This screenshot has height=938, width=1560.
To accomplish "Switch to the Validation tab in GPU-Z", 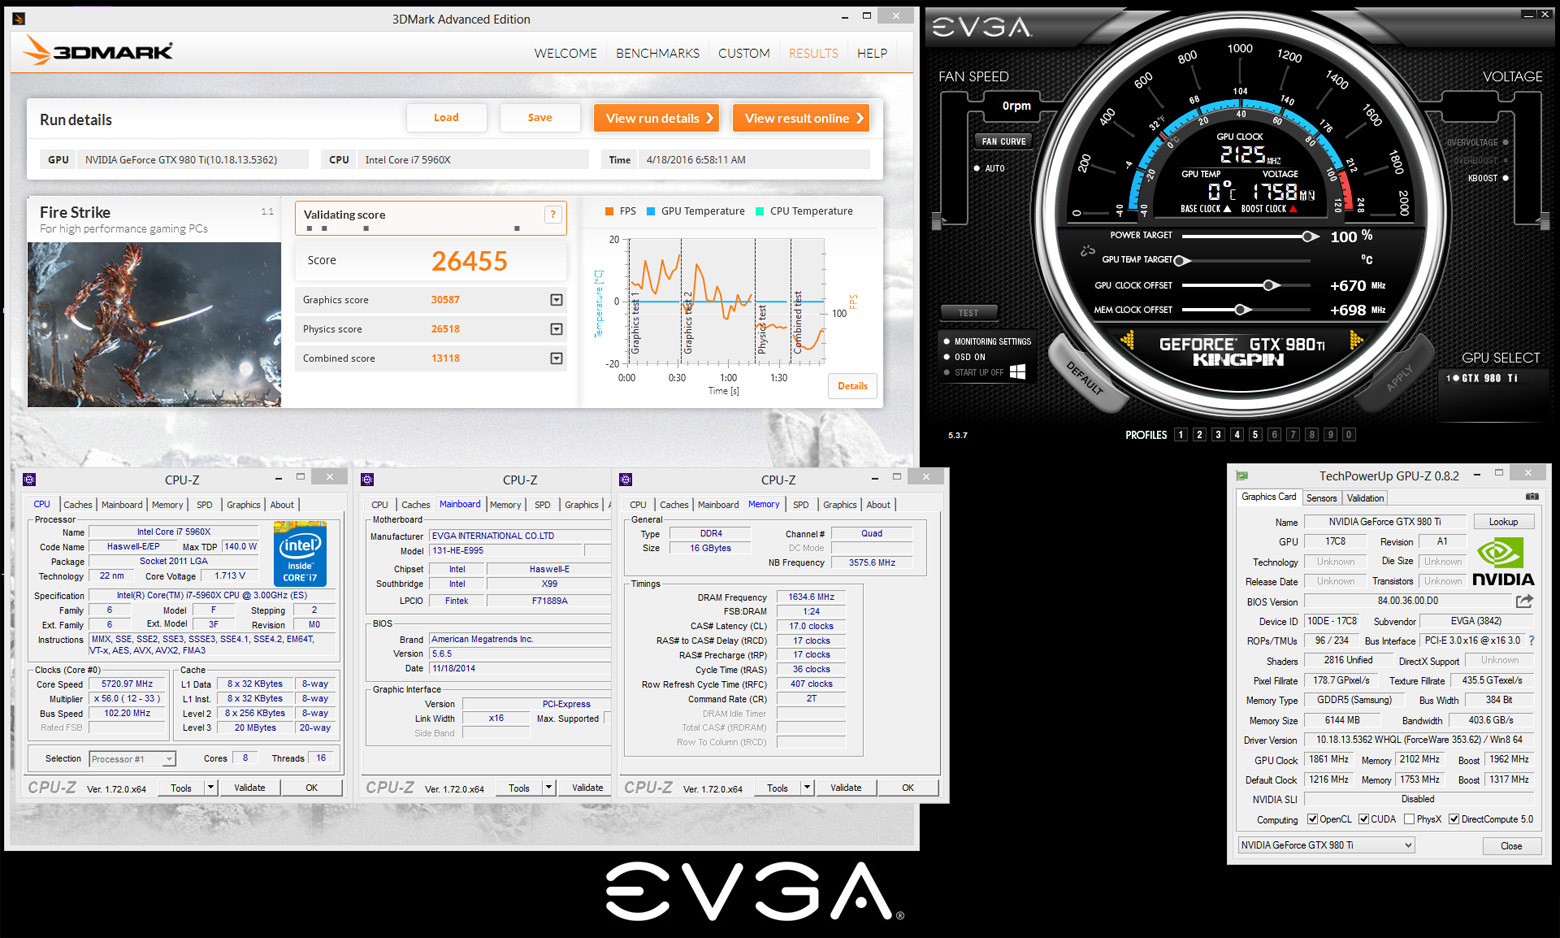I will [1365, 498].
